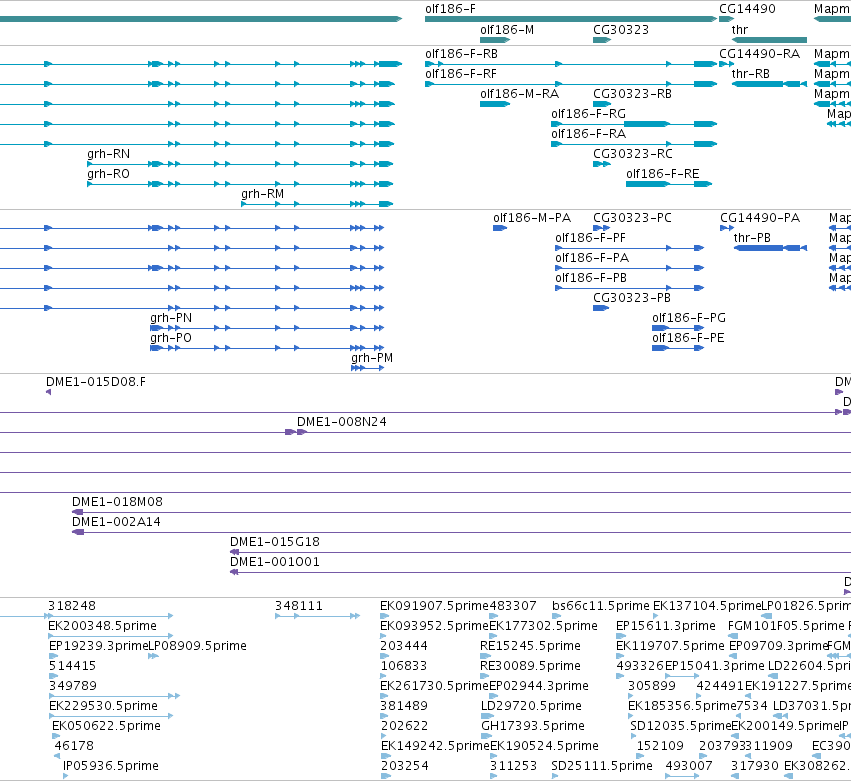
Task: Click the olf186-F-RG transcript label
Action: pos(588,114)
